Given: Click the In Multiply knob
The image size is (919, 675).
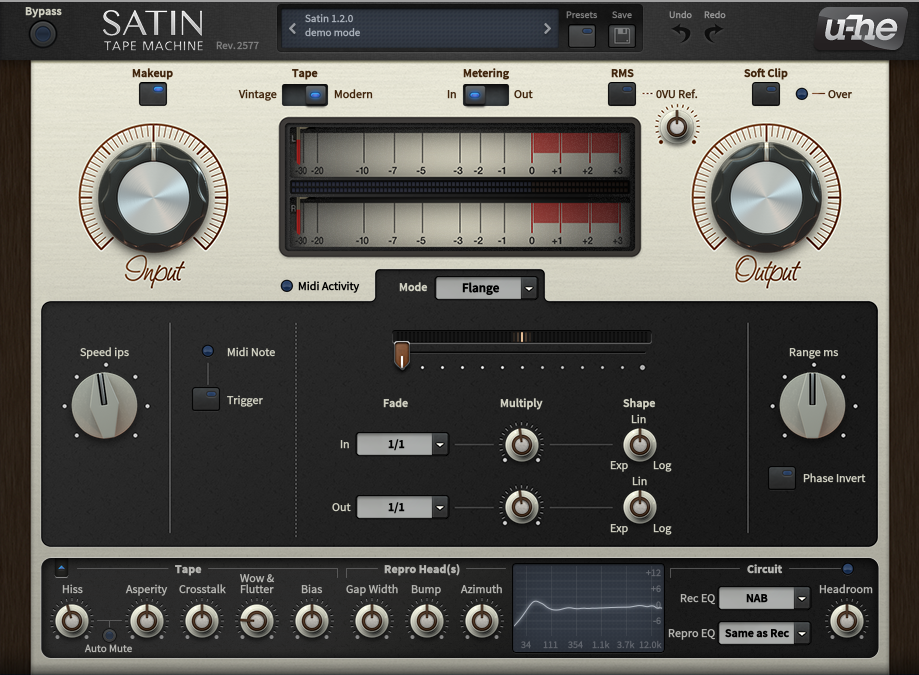Looking at the screenshot, I should coord(521,444).
